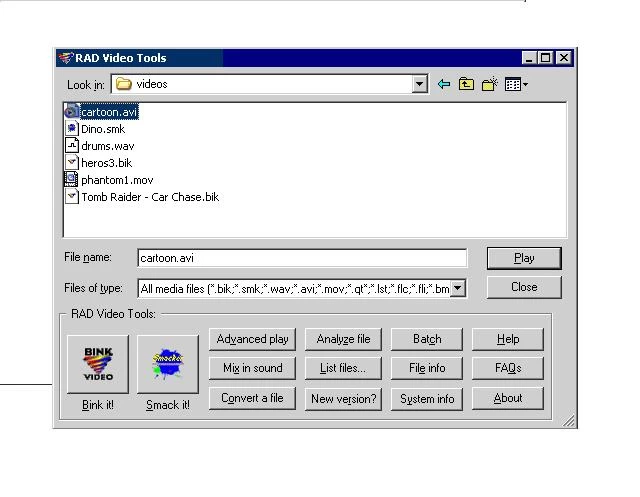Open FAQs
The width and height of the screenshot is (640, 497).
tap(508, 368)
